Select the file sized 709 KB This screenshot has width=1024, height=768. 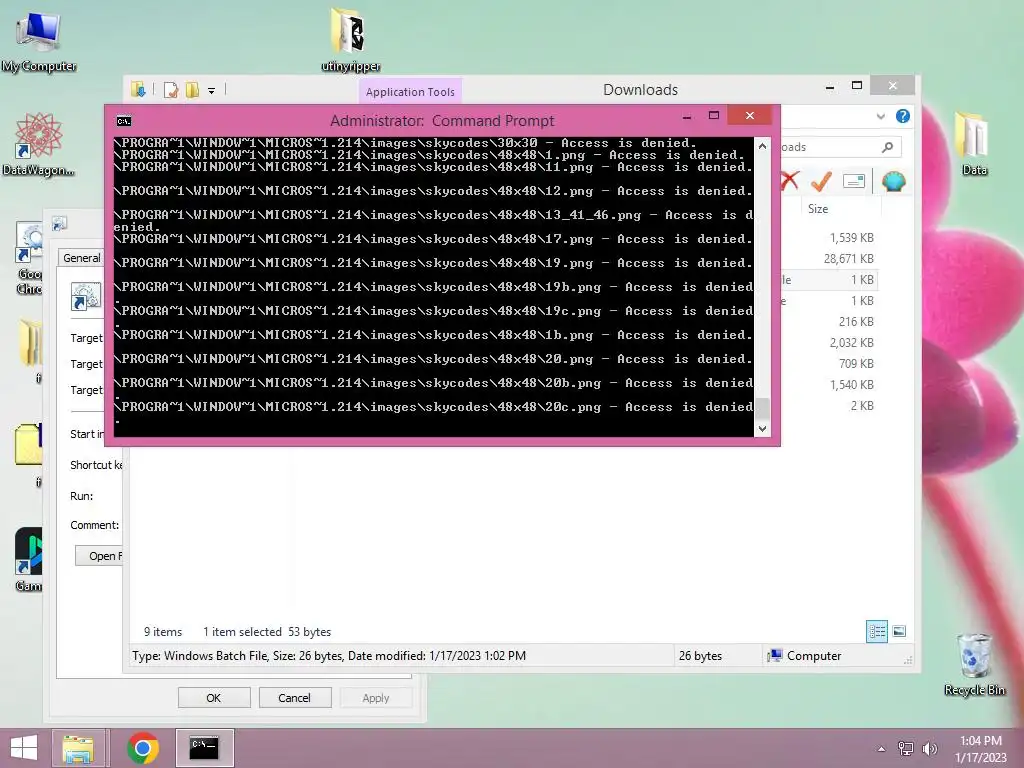[856, 364]
